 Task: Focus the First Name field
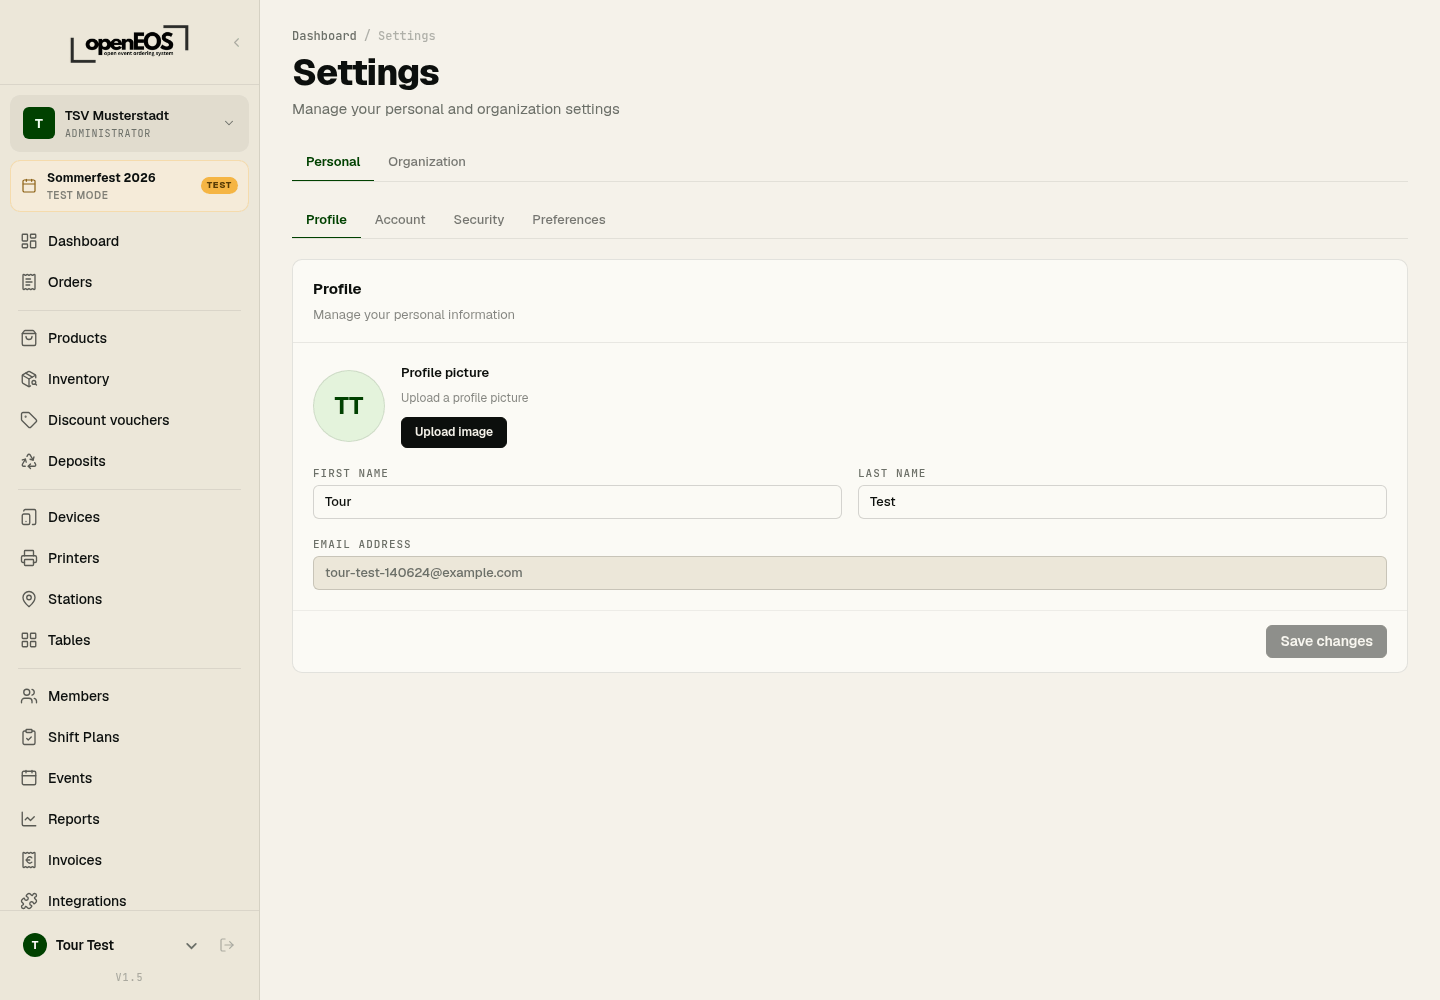coord(577,502)
